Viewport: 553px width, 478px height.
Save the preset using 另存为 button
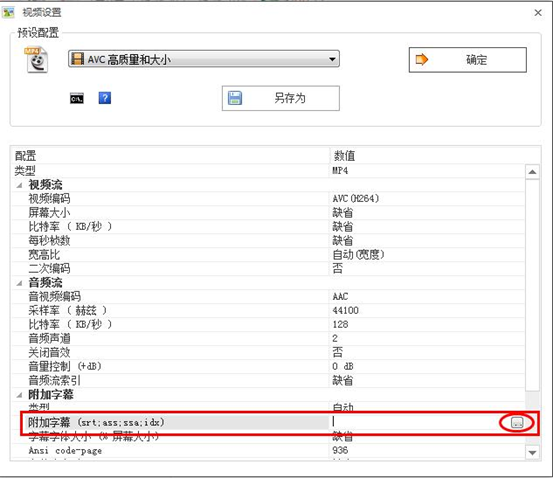[281, 98]
